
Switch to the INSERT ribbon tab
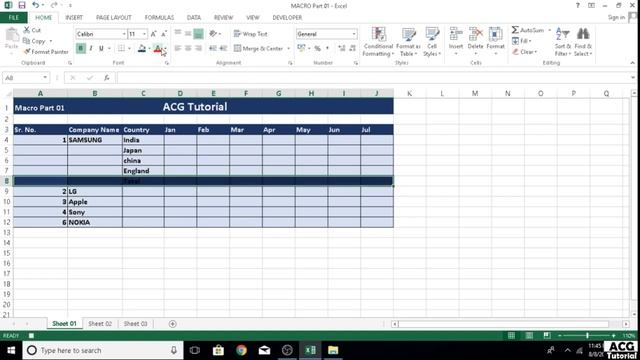74,18
